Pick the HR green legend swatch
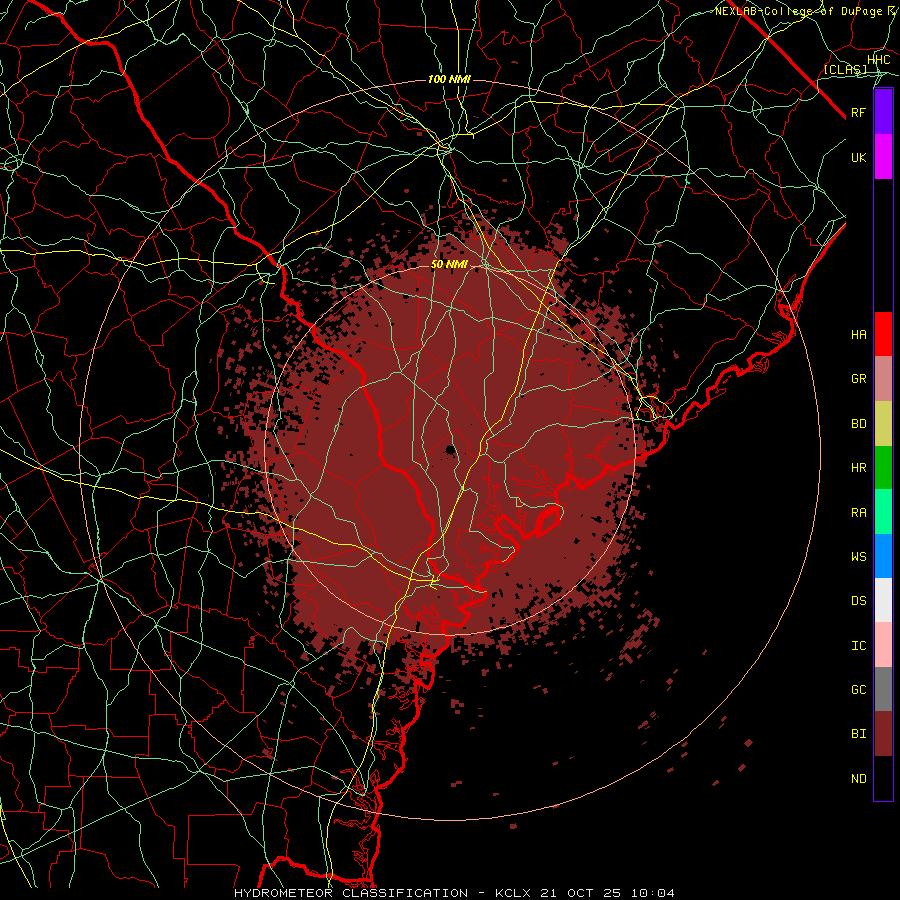Screen dimensions: 900x900 click(x=883, y=468)
